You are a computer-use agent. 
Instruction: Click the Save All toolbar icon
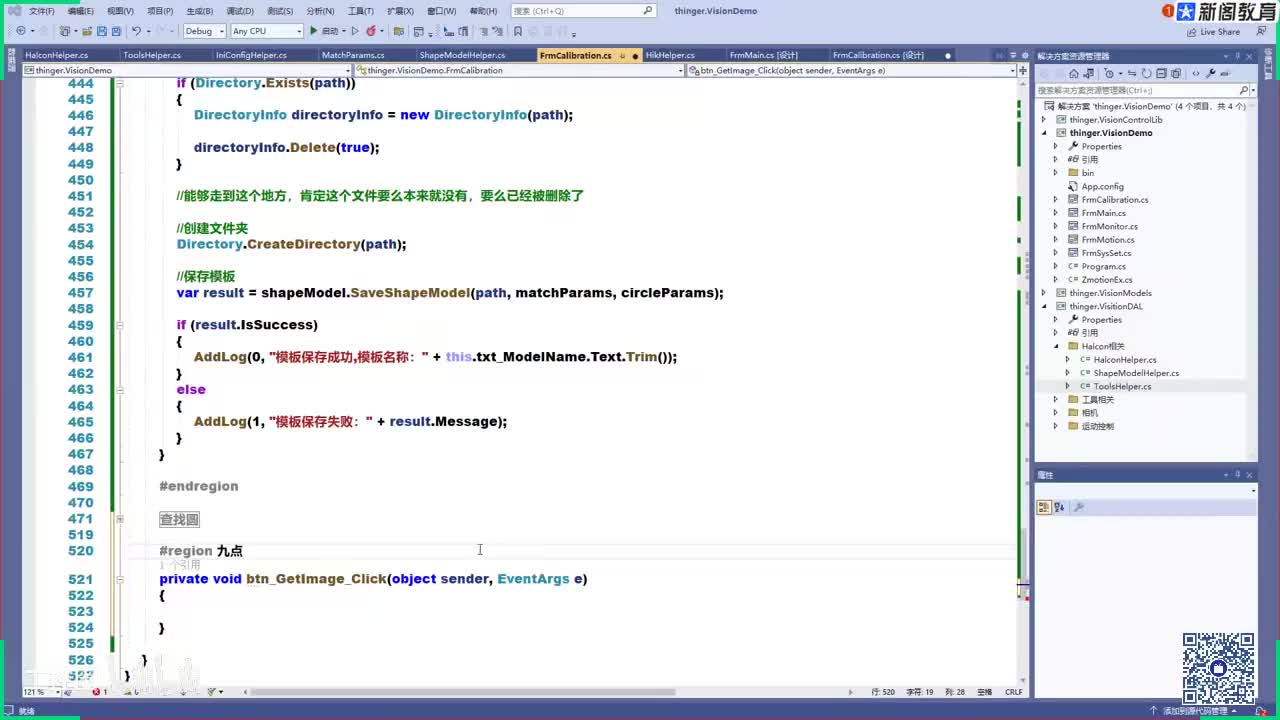click(x=117, y=31)
